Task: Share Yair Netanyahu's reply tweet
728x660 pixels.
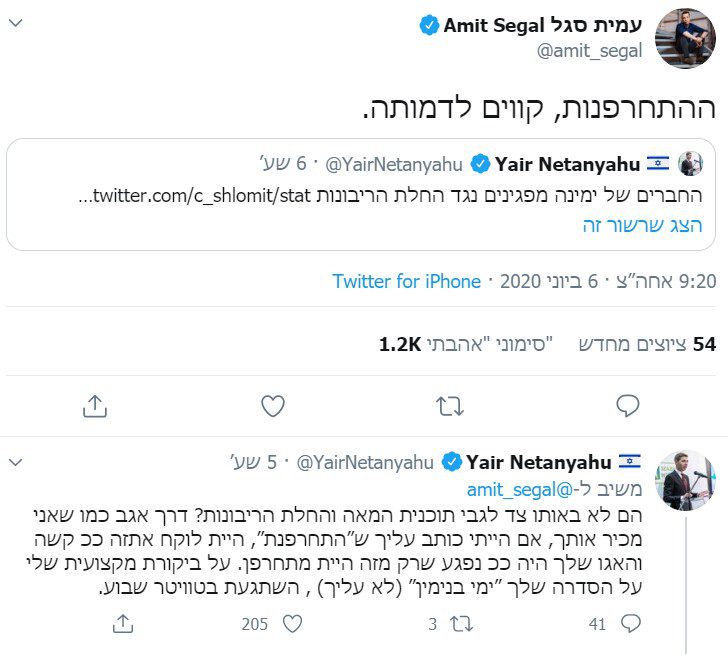Action: click(122, 624)
